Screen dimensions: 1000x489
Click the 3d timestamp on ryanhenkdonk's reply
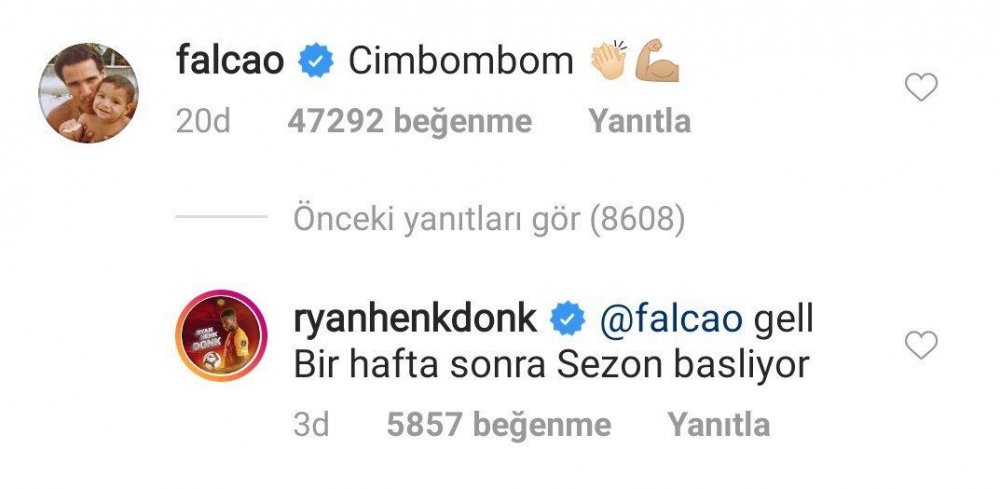(x=311, y=425)
